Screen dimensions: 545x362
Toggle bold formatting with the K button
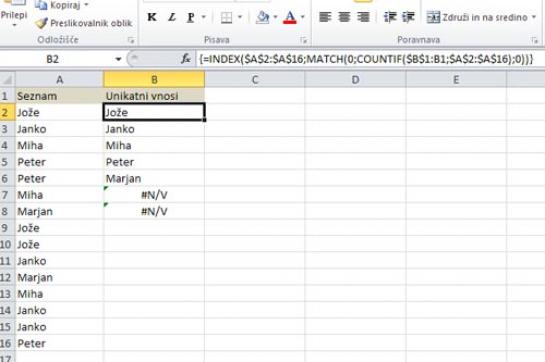[152, 17]
